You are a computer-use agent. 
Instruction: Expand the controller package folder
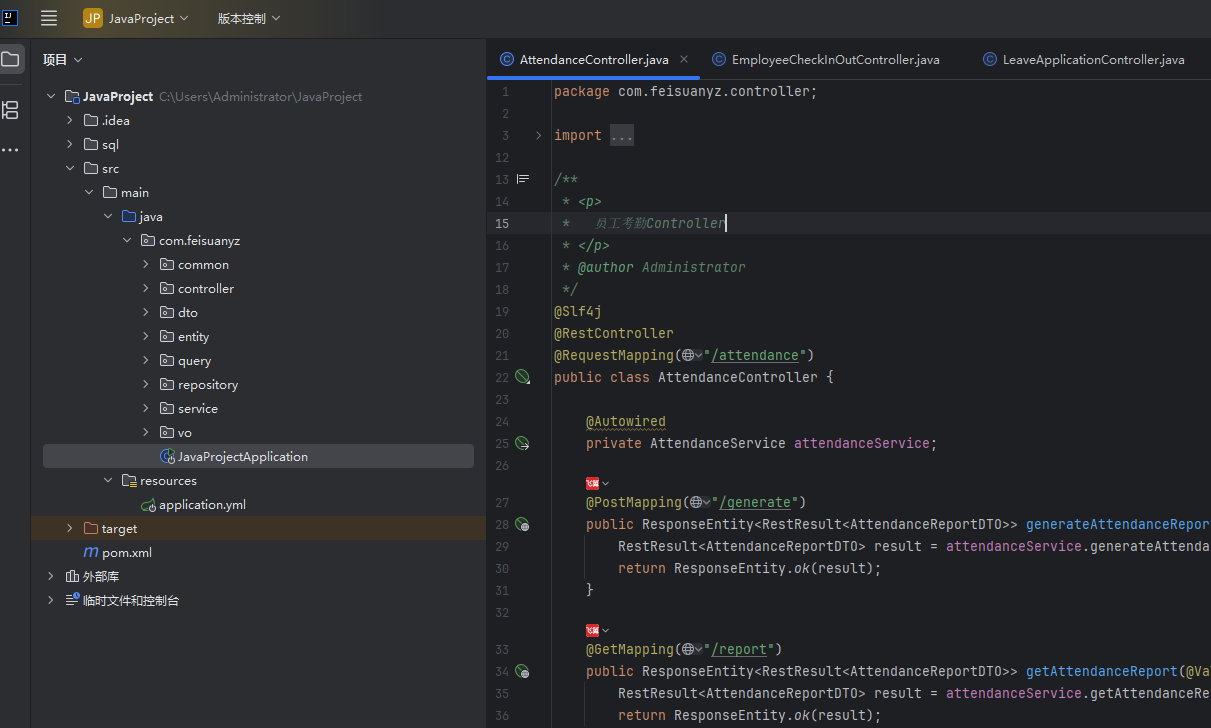(146, 289)
